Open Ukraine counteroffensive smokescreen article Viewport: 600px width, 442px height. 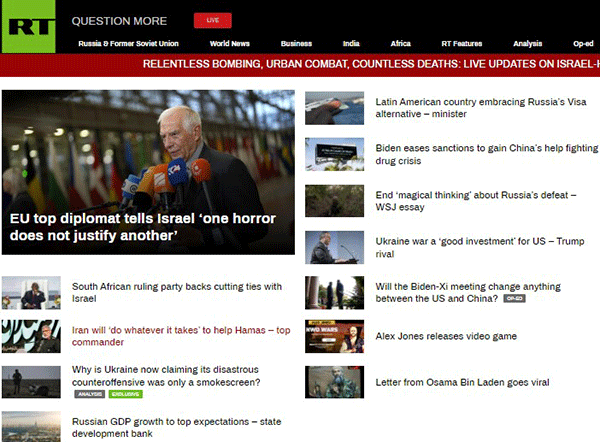(x=166, y=376)
